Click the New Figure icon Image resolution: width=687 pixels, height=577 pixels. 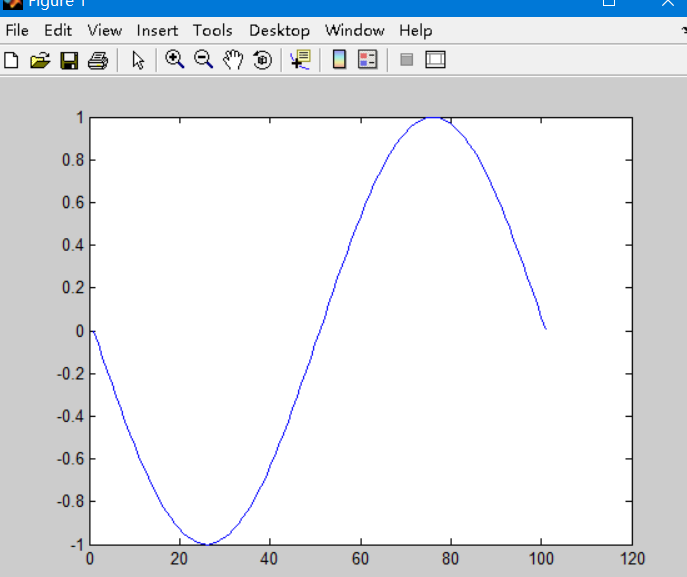pyautogui.click(x=11, y=60)
